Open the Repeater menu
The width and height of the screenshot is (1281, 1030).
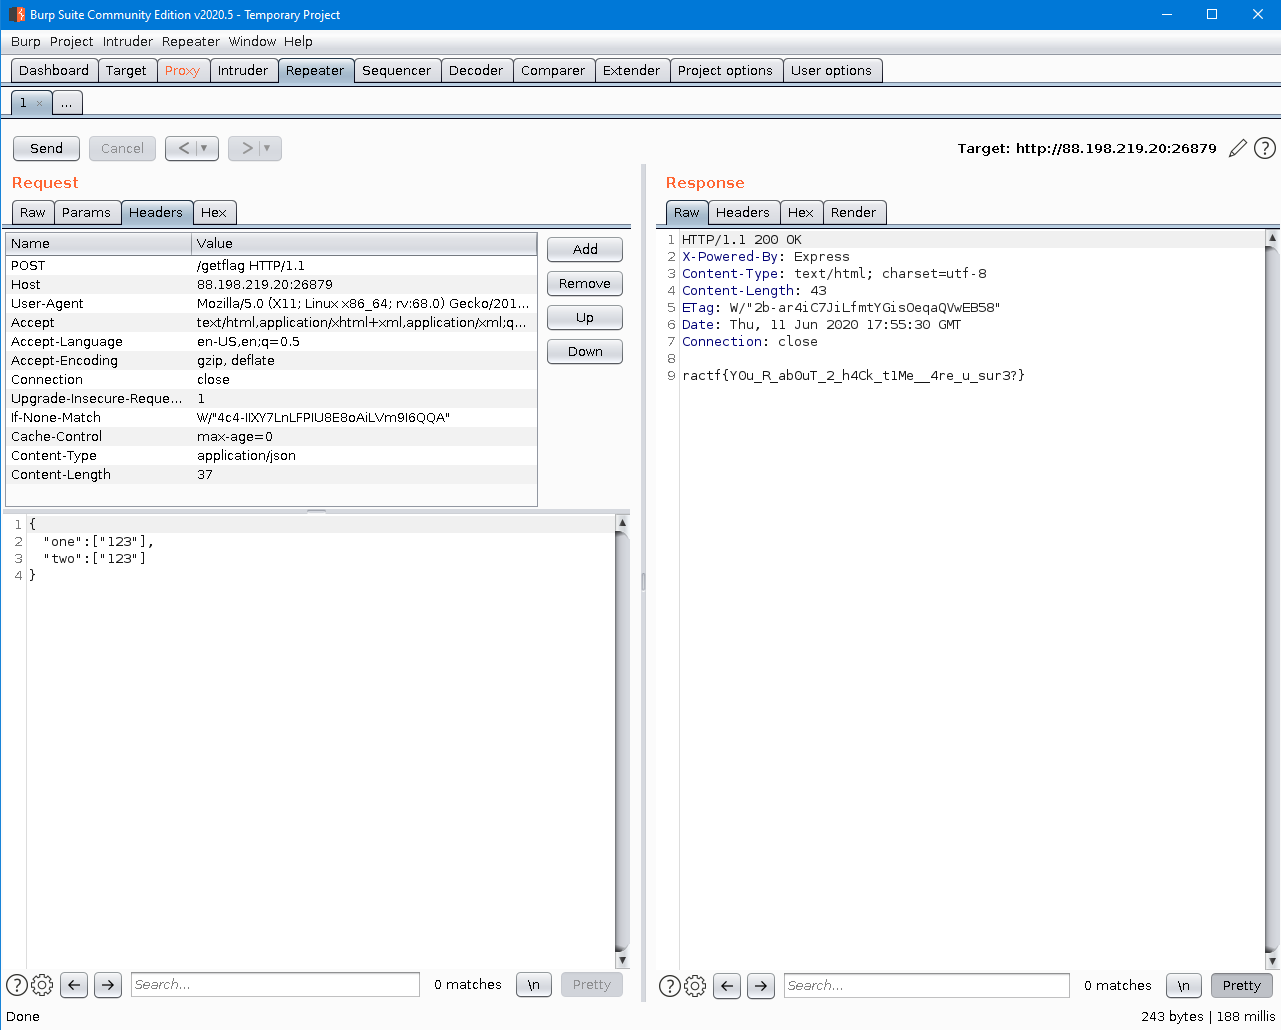pos(190,42)
